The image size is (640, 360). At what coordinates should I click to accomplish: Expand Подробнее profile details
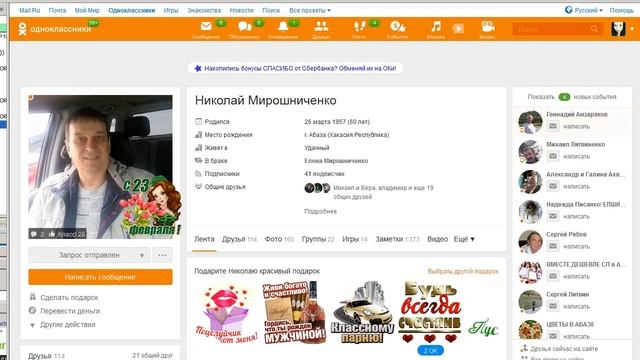(x=320, y=211)
